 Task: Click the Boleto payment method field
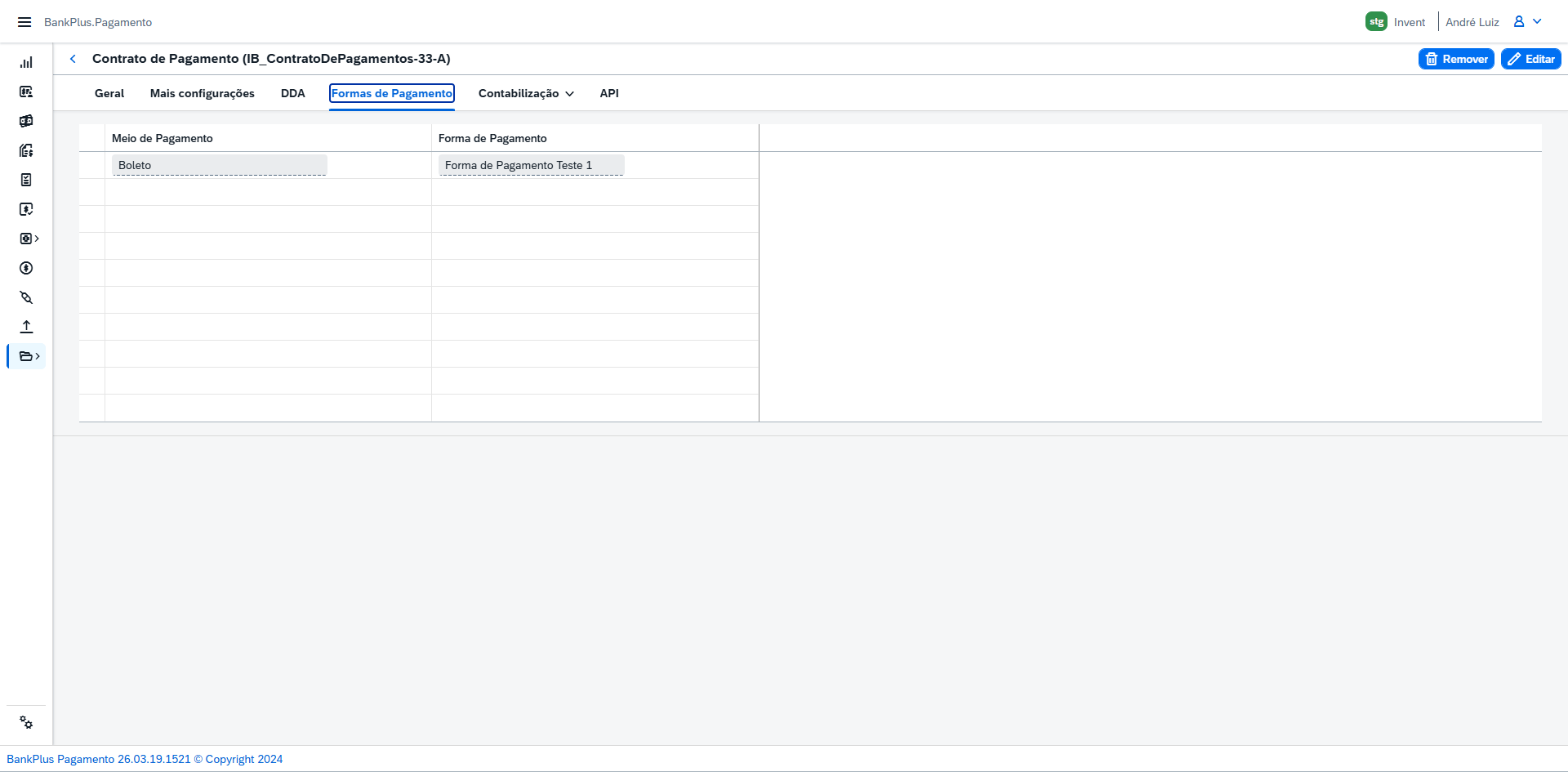tap(219, 165)
